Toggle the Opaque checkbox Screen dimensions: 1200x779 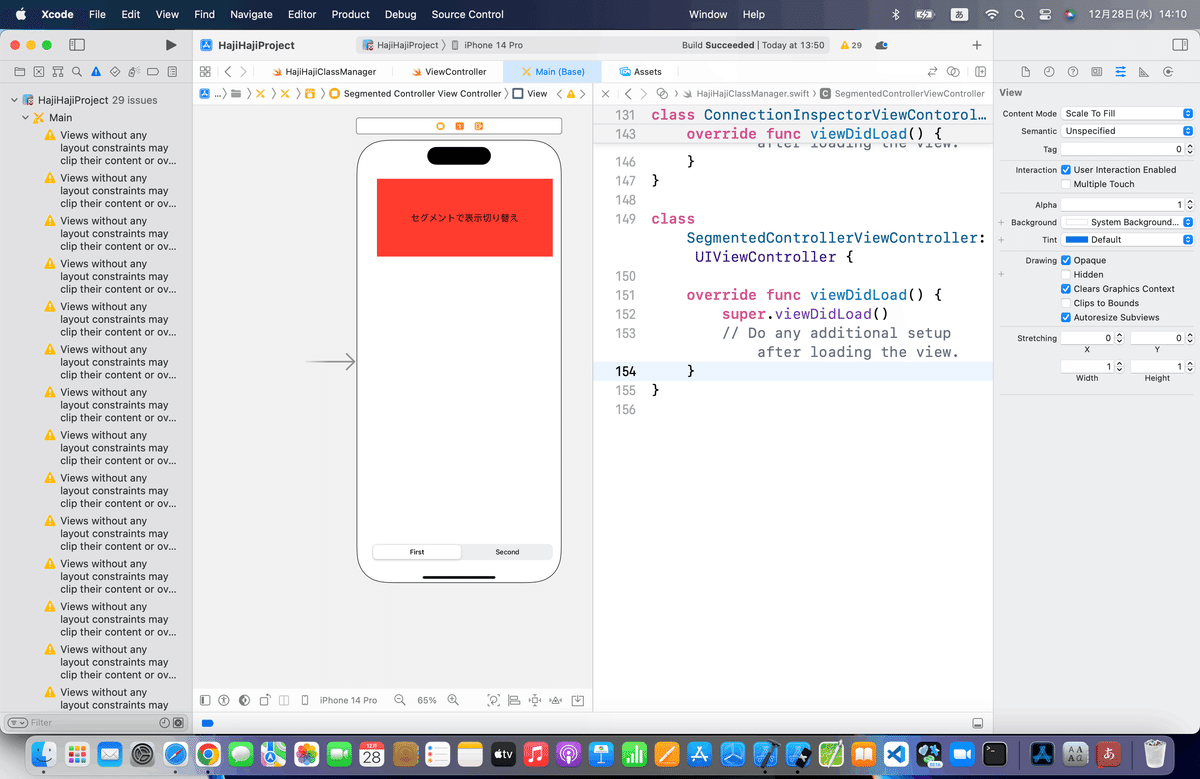(1066, 260)
